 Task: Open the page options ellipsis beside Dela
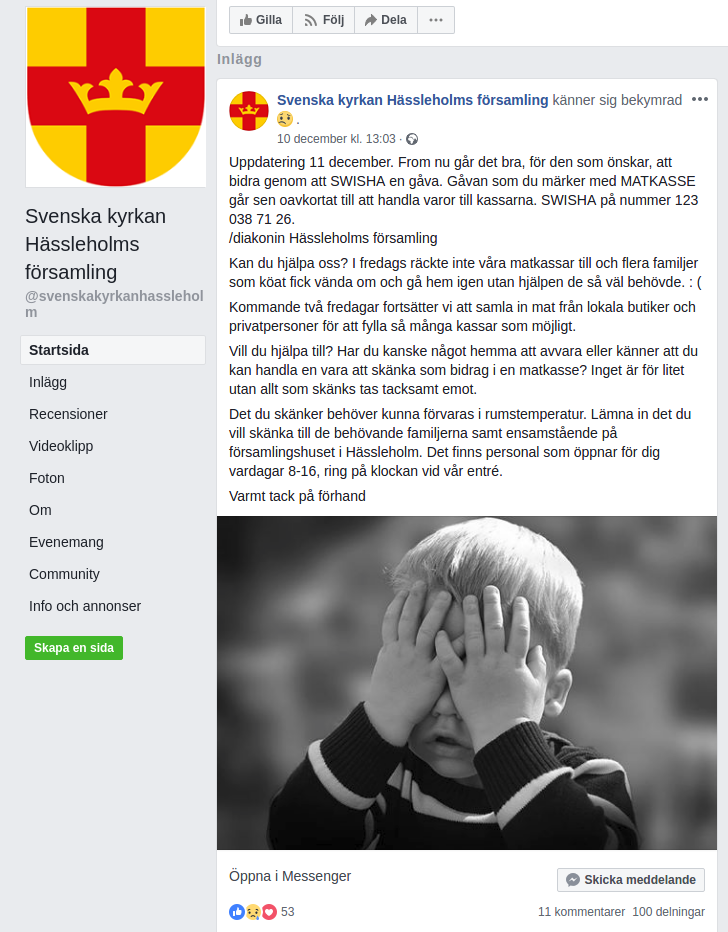436,20
